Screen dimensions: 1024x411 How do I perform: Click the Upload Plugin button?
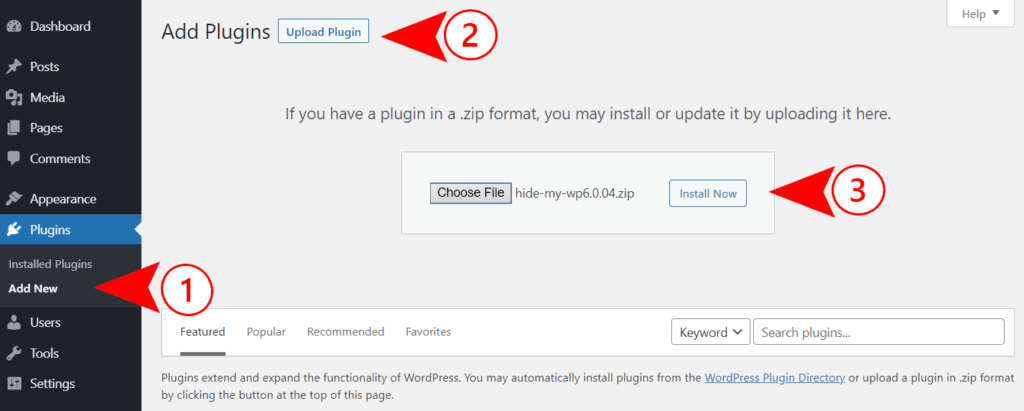click(x=323, y=32)
